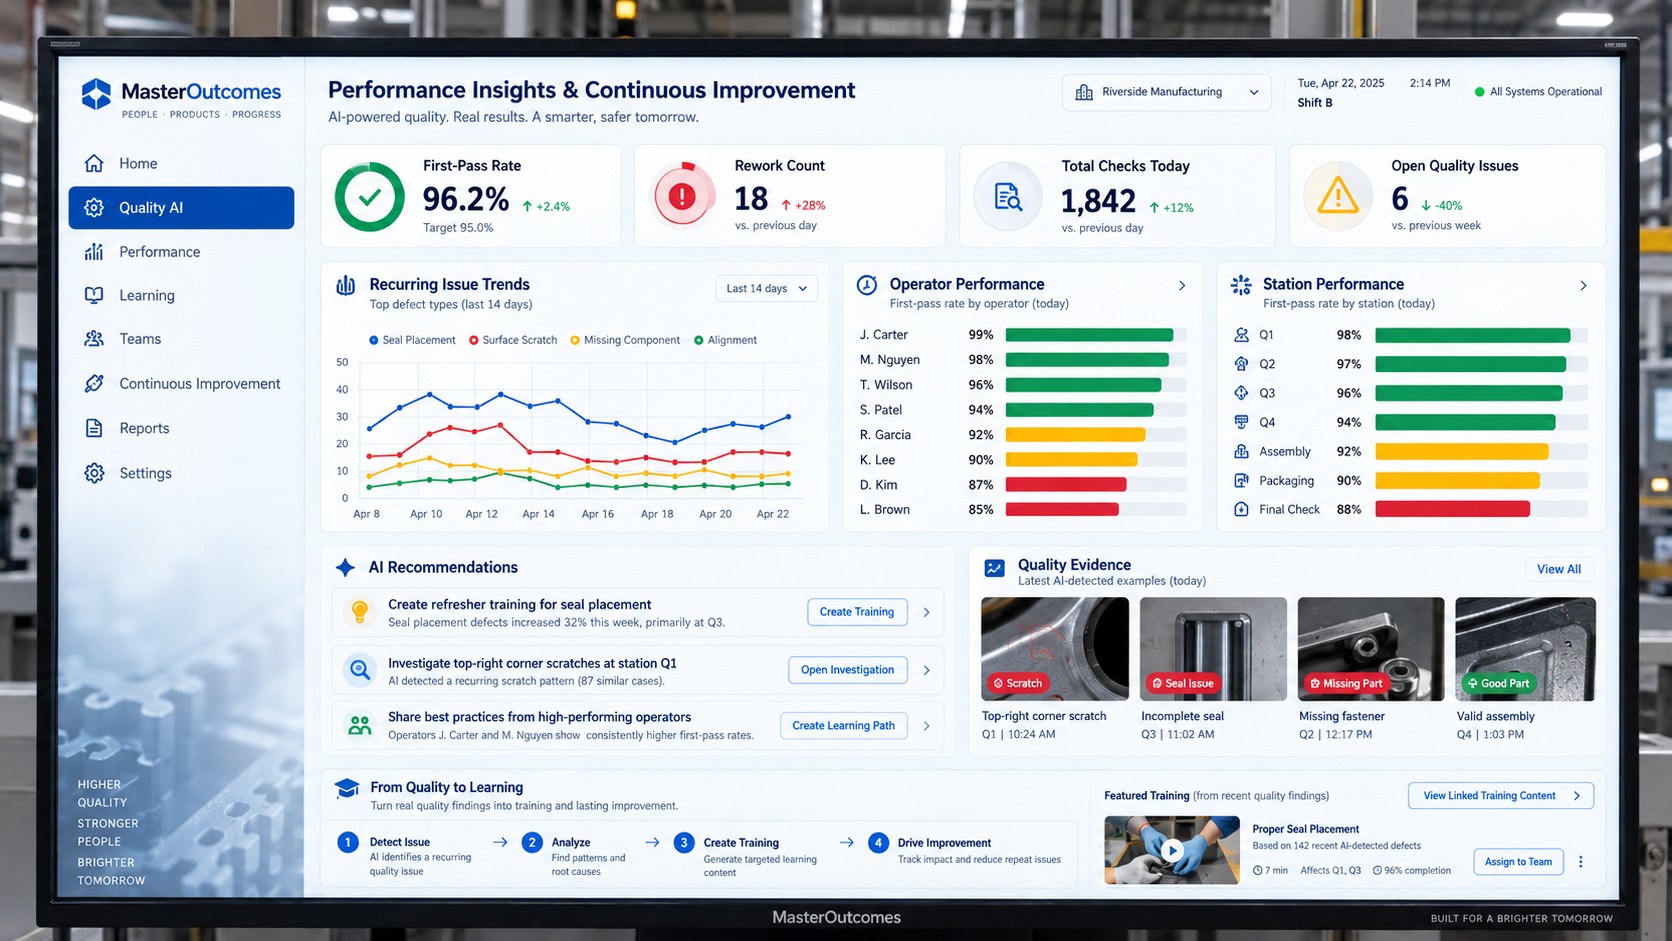Open the Last 14 days range dropdown
This screenshot has height=941, width=1672.
click(766, 289)
